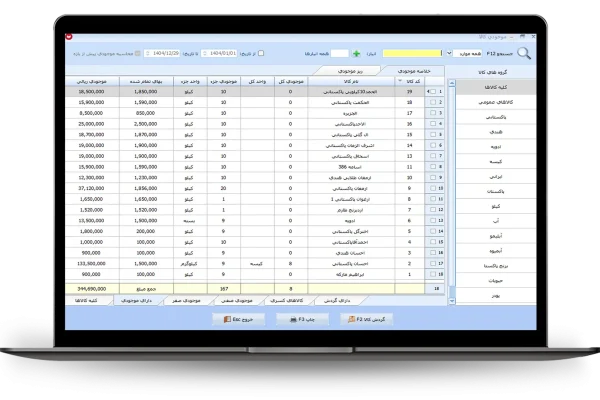Click the printer icon on F3 button
The image size is (600, 400).
(293, 319)
